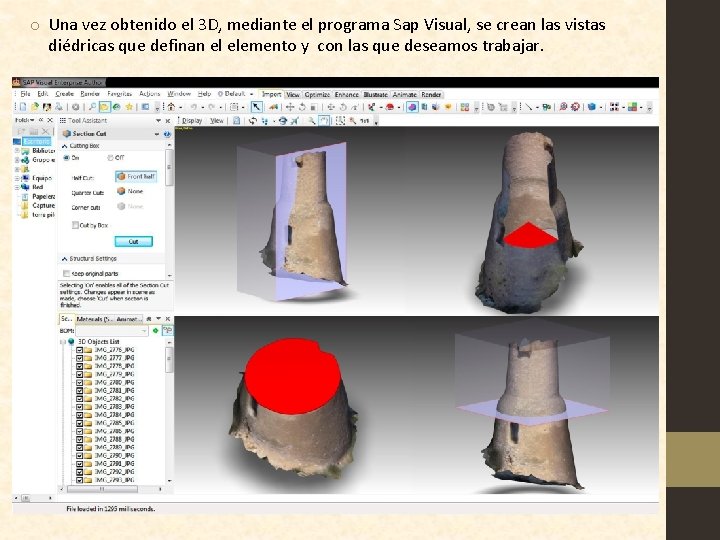Uncheck the IMG_2783_JPG object checkbox
Image resolution: width=720 pixels, height=540 pixels.
[79, 407]
